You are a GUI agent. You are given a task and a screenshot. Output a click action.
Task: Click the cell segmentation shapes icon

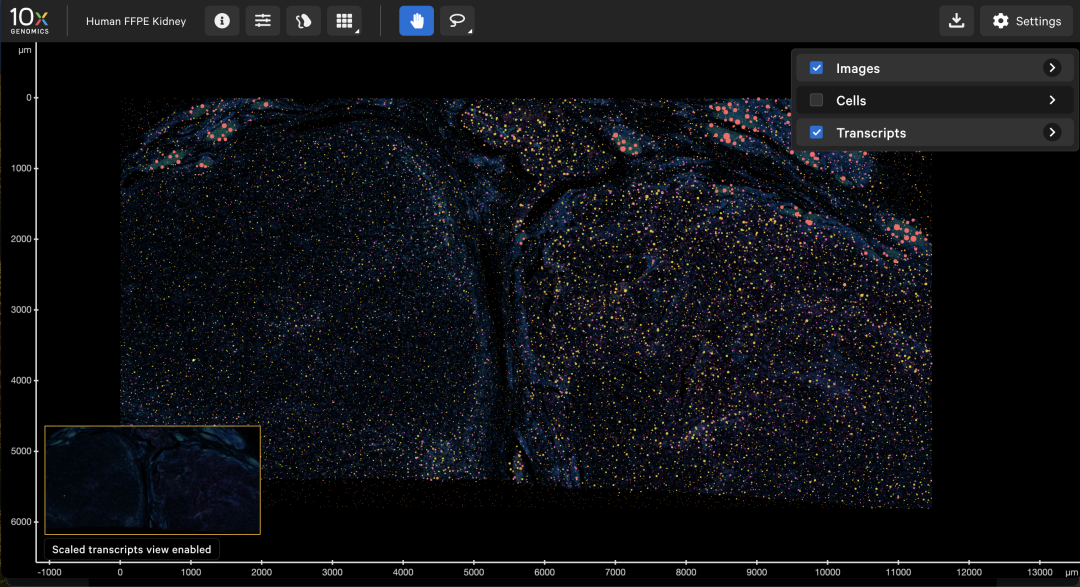tap(304, 21)
